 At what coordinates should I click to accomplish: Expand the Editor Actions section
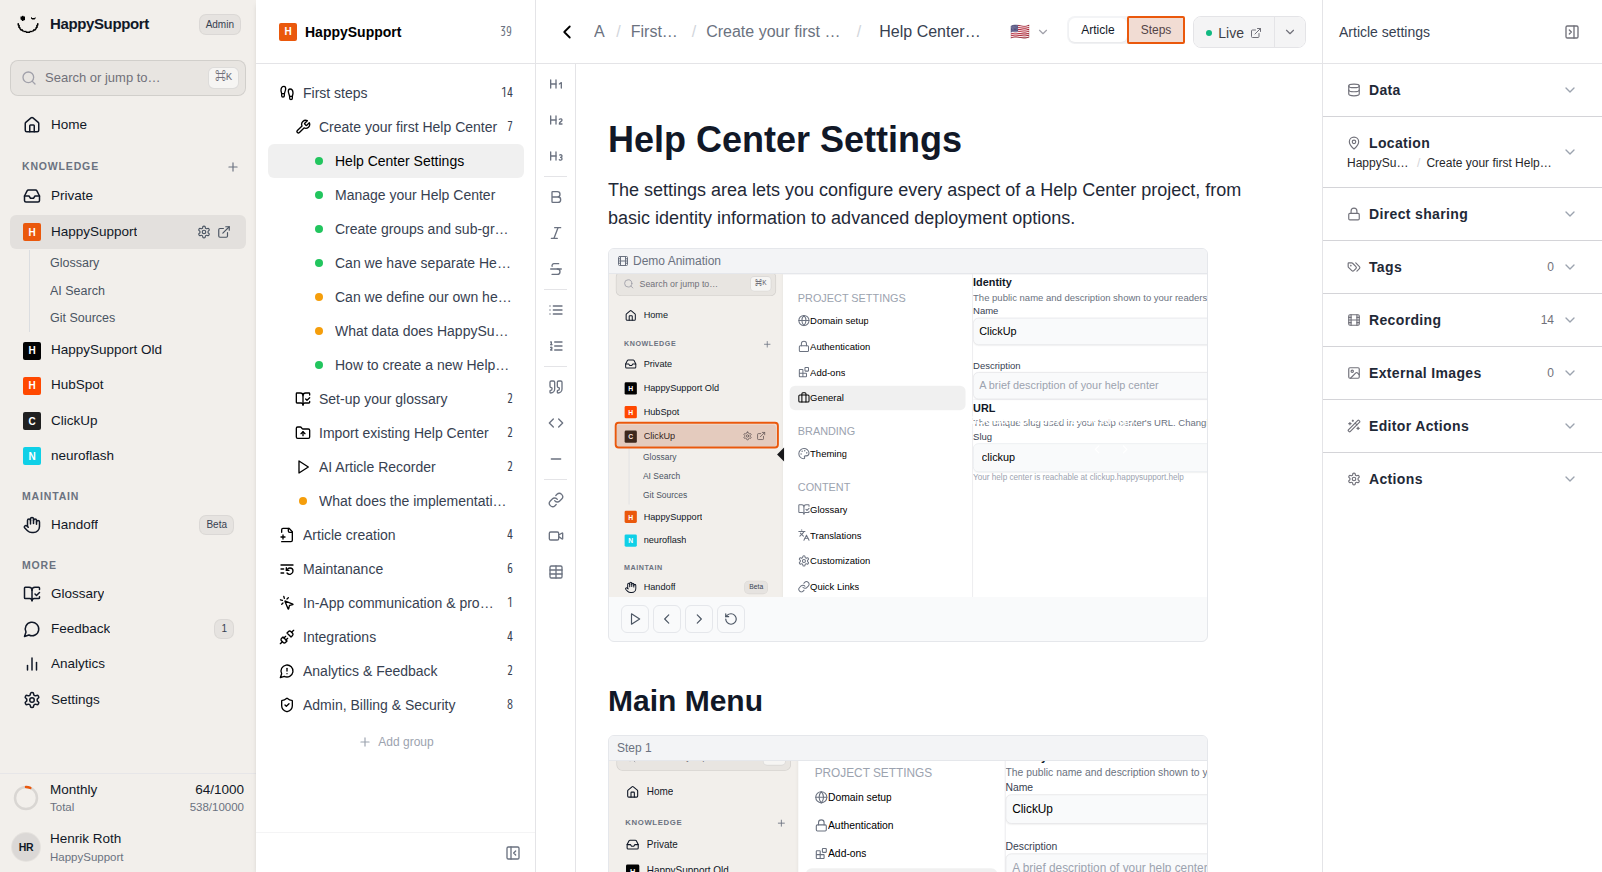1462,426
